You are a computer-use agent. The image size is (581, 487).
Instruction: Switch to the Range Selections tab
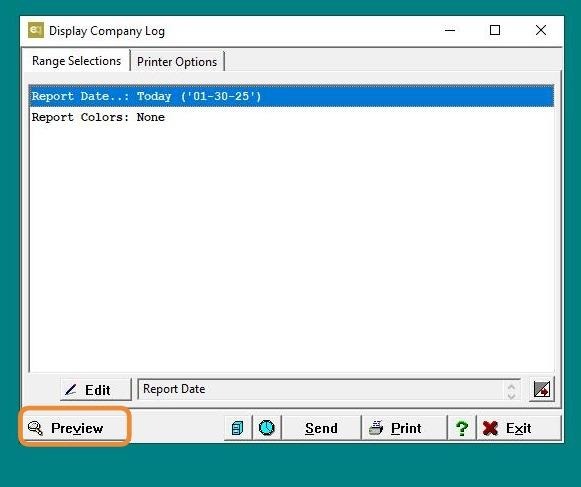click(76, 61)
